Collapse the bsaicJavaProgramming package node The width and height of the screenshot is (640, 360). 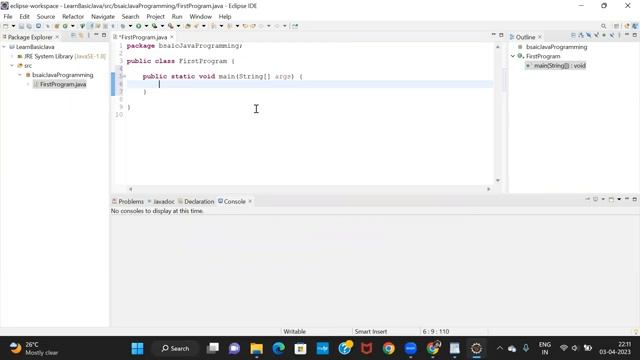tap(20, 75)
